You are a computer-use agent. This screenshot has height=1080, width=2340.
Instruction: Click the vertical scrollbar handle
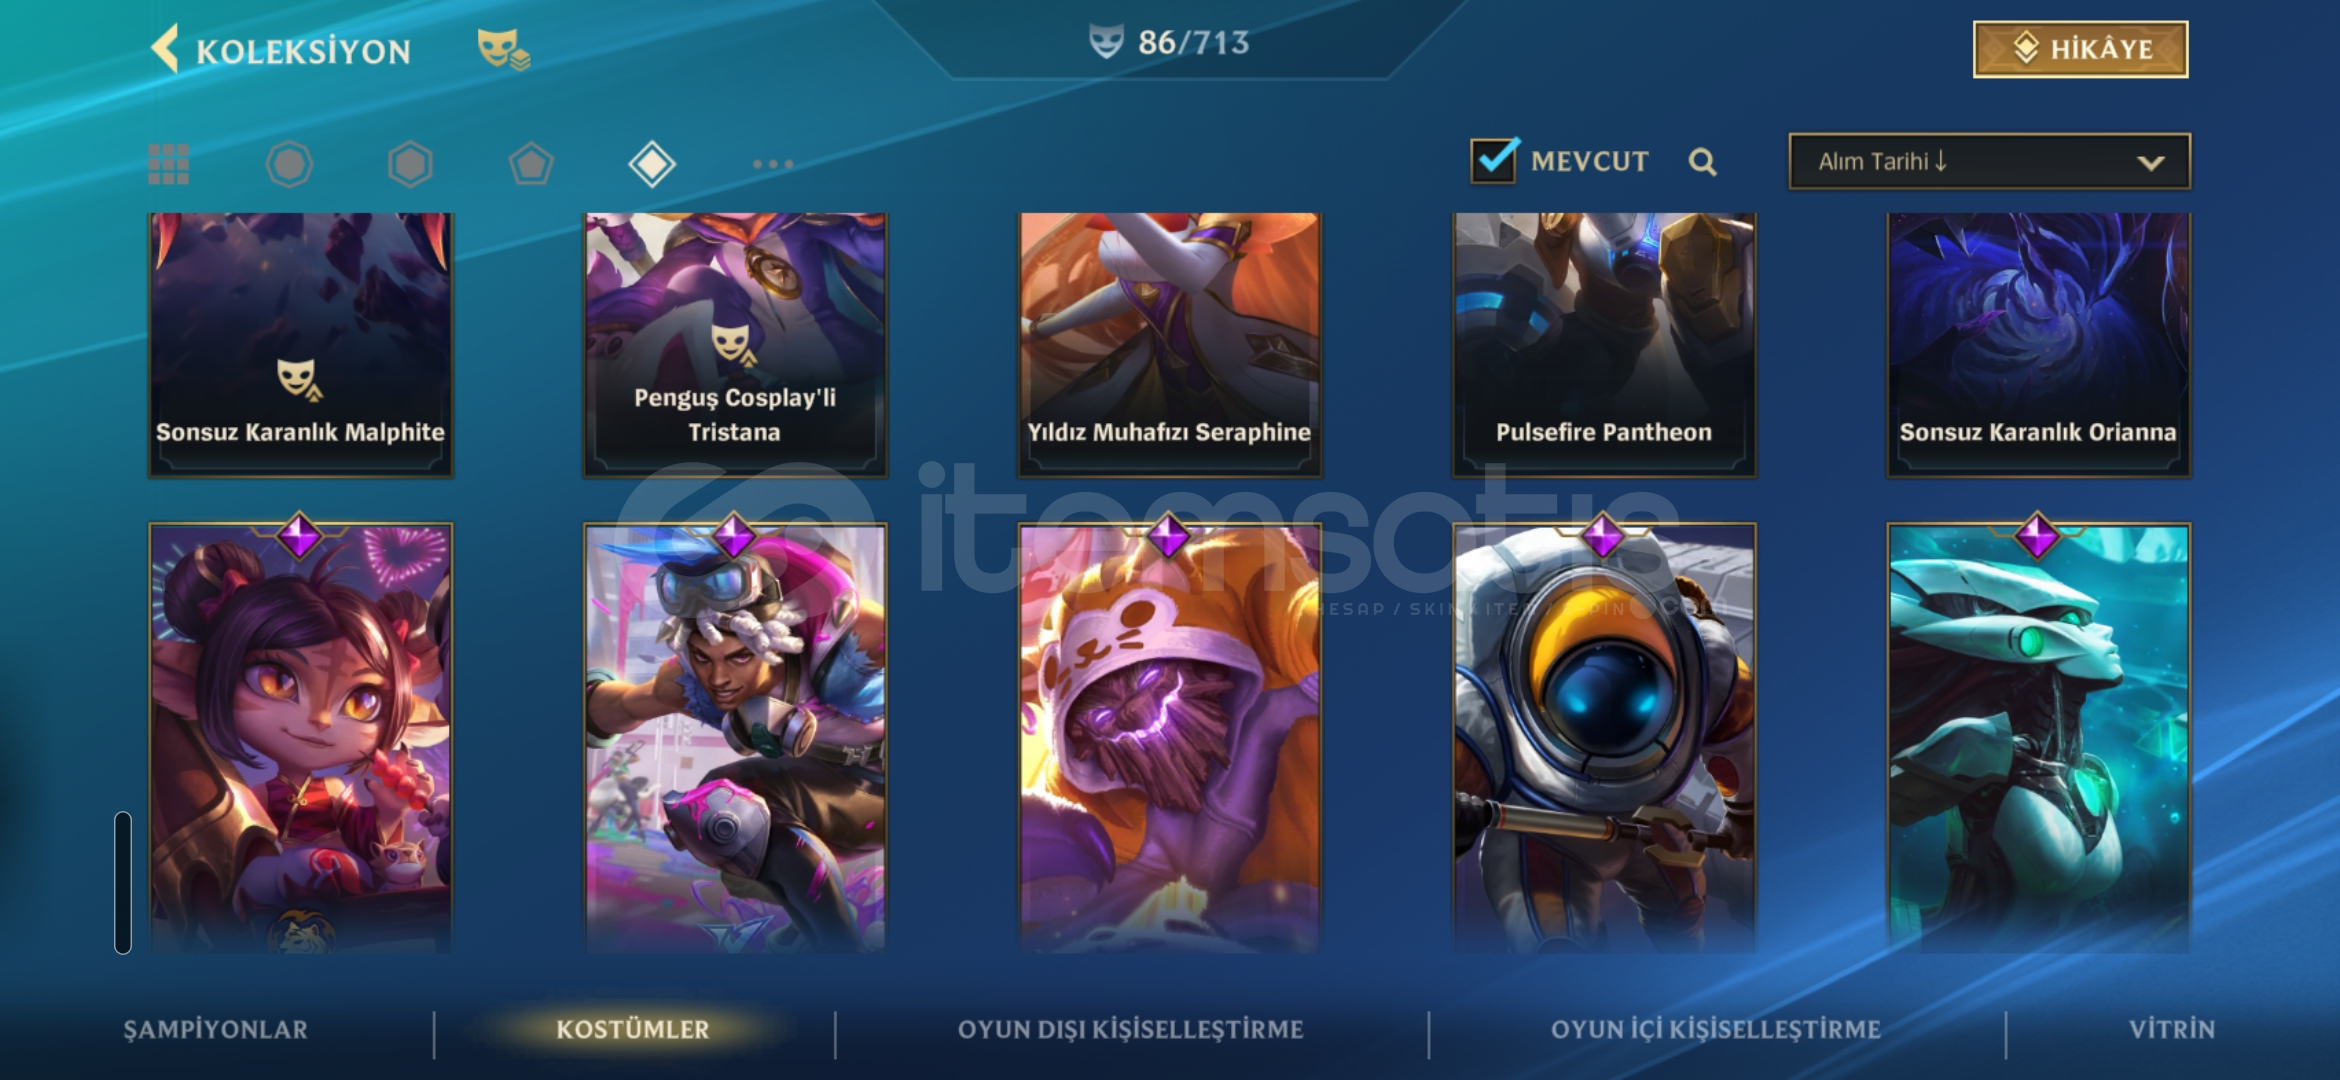pos(123,882)
